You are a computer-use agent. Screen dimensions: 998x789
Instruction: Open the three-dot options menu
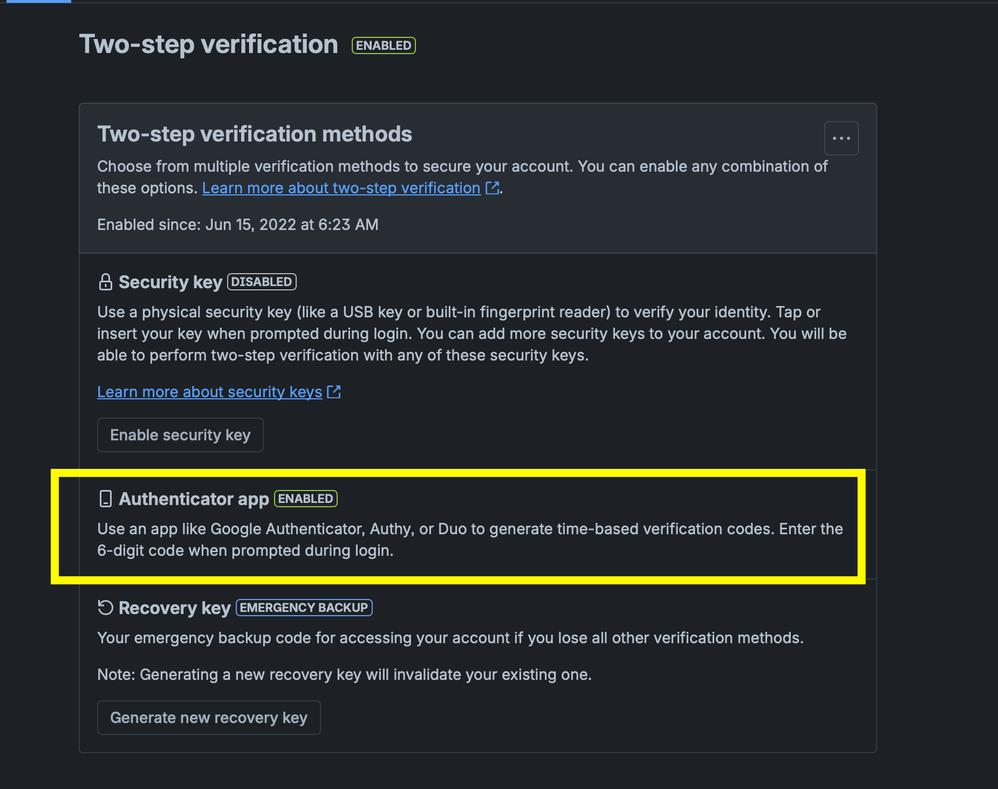841,138
